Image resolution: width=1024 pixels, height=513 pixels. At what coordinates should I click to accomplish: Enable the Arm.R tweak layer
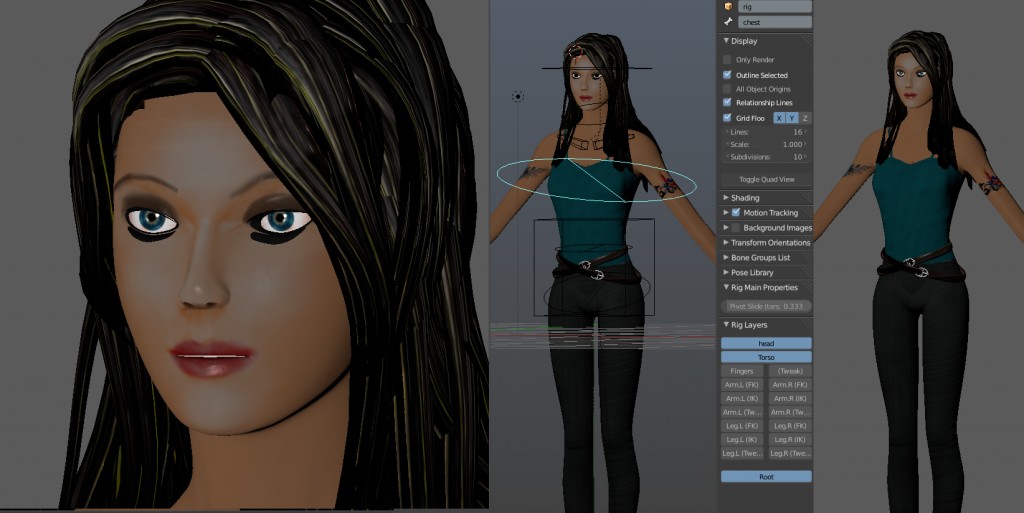pos(790,412)
